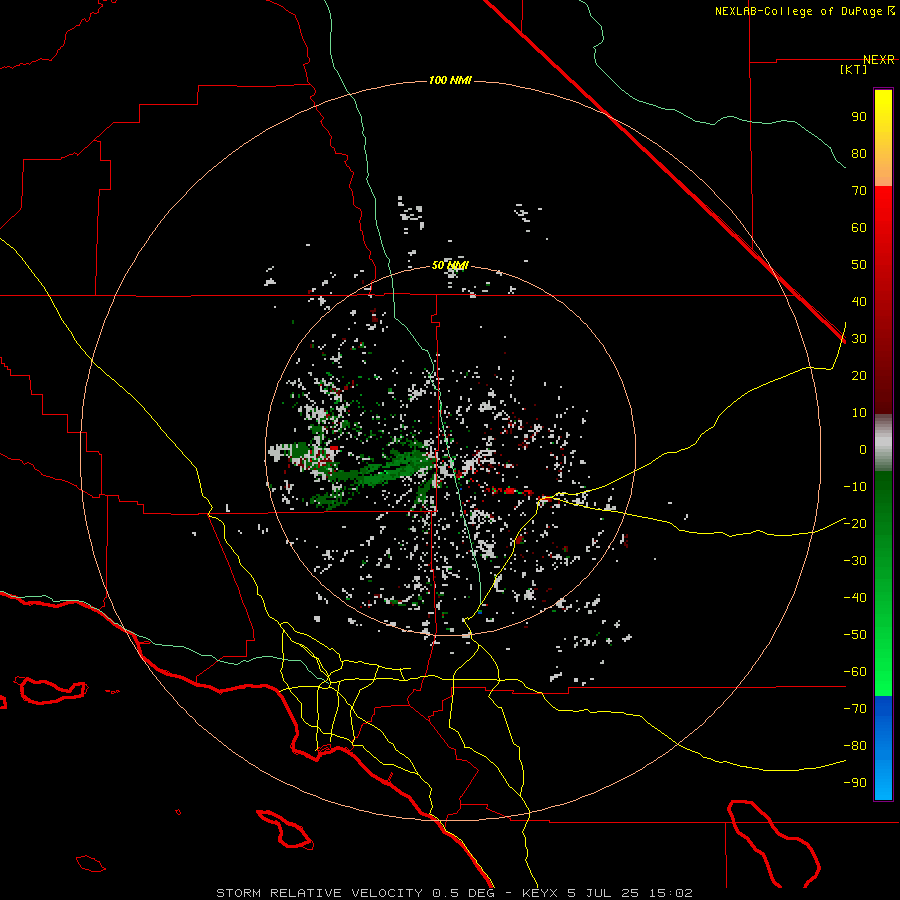Click the 40 value on velocity scale
The height and width of the screenshot is (900, 900).
tap(859, 301)
